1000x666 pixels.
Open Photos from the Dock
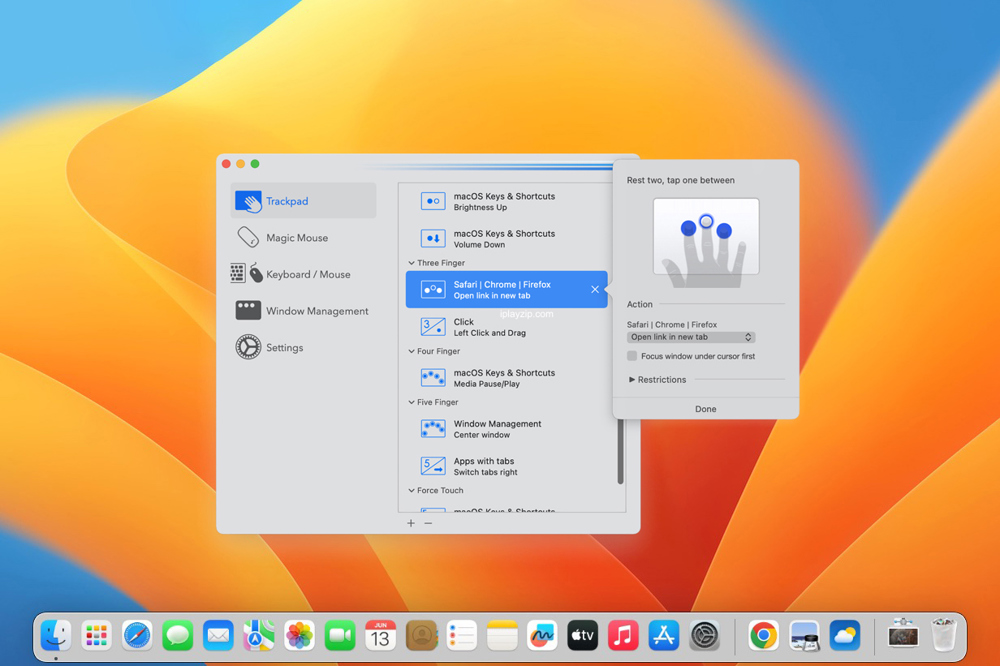pos(299,636)
